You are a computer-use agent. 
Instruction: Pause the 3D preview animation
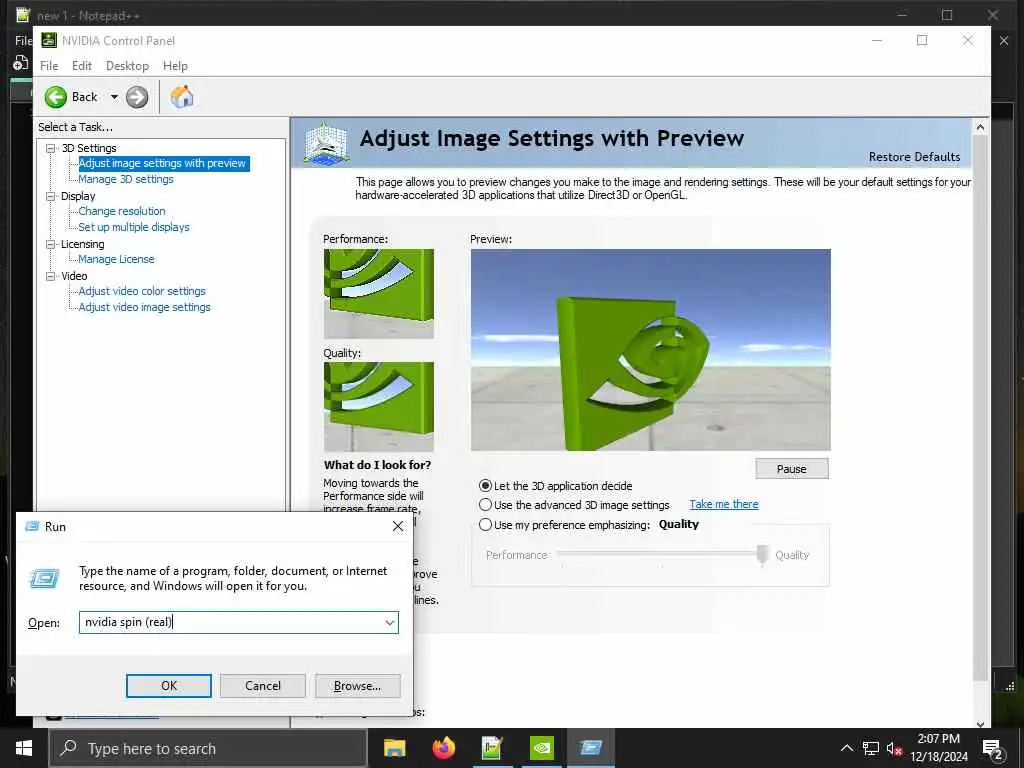click(792, 469)
